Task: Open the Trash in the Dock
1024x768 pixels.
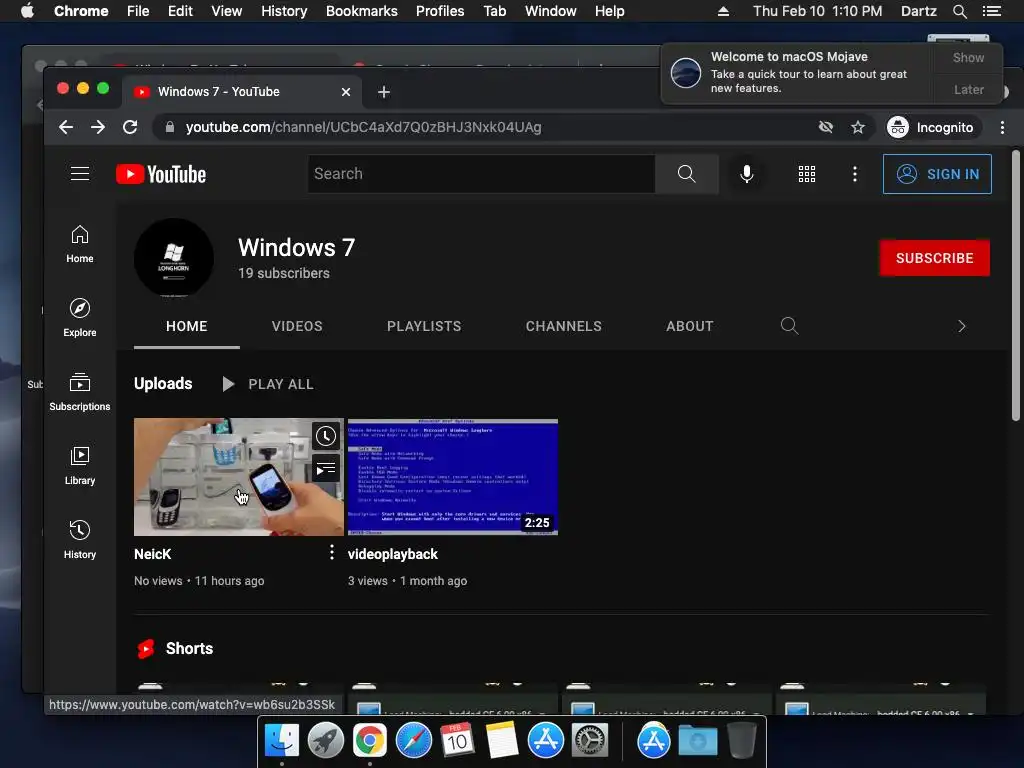Action: [x=742, y=741]
